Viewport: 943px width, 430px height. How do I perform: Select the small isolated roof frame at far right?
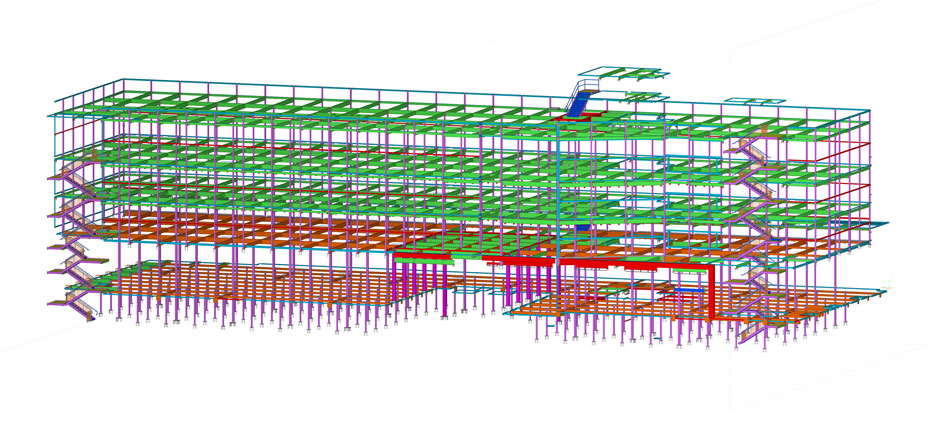tap(752, 101)
